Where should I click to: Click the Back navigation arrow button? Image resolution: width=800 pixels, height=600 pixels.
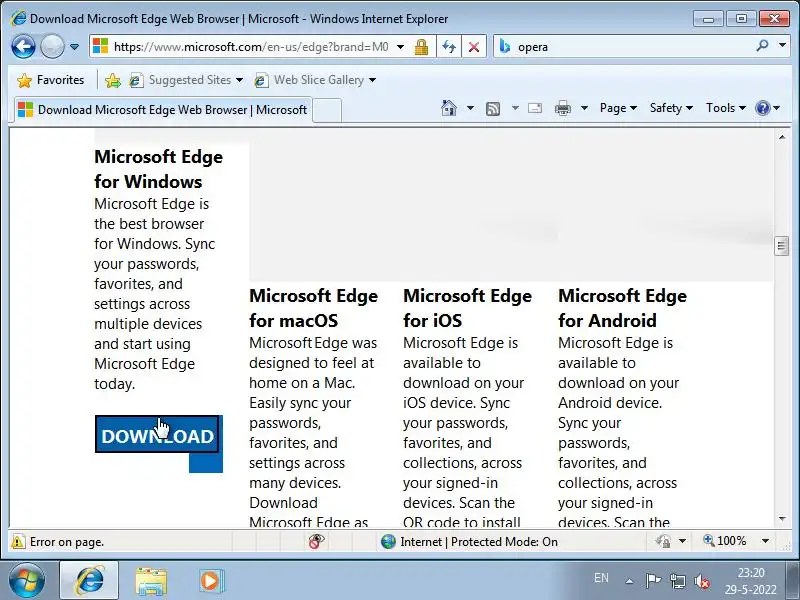coord(23,47)
